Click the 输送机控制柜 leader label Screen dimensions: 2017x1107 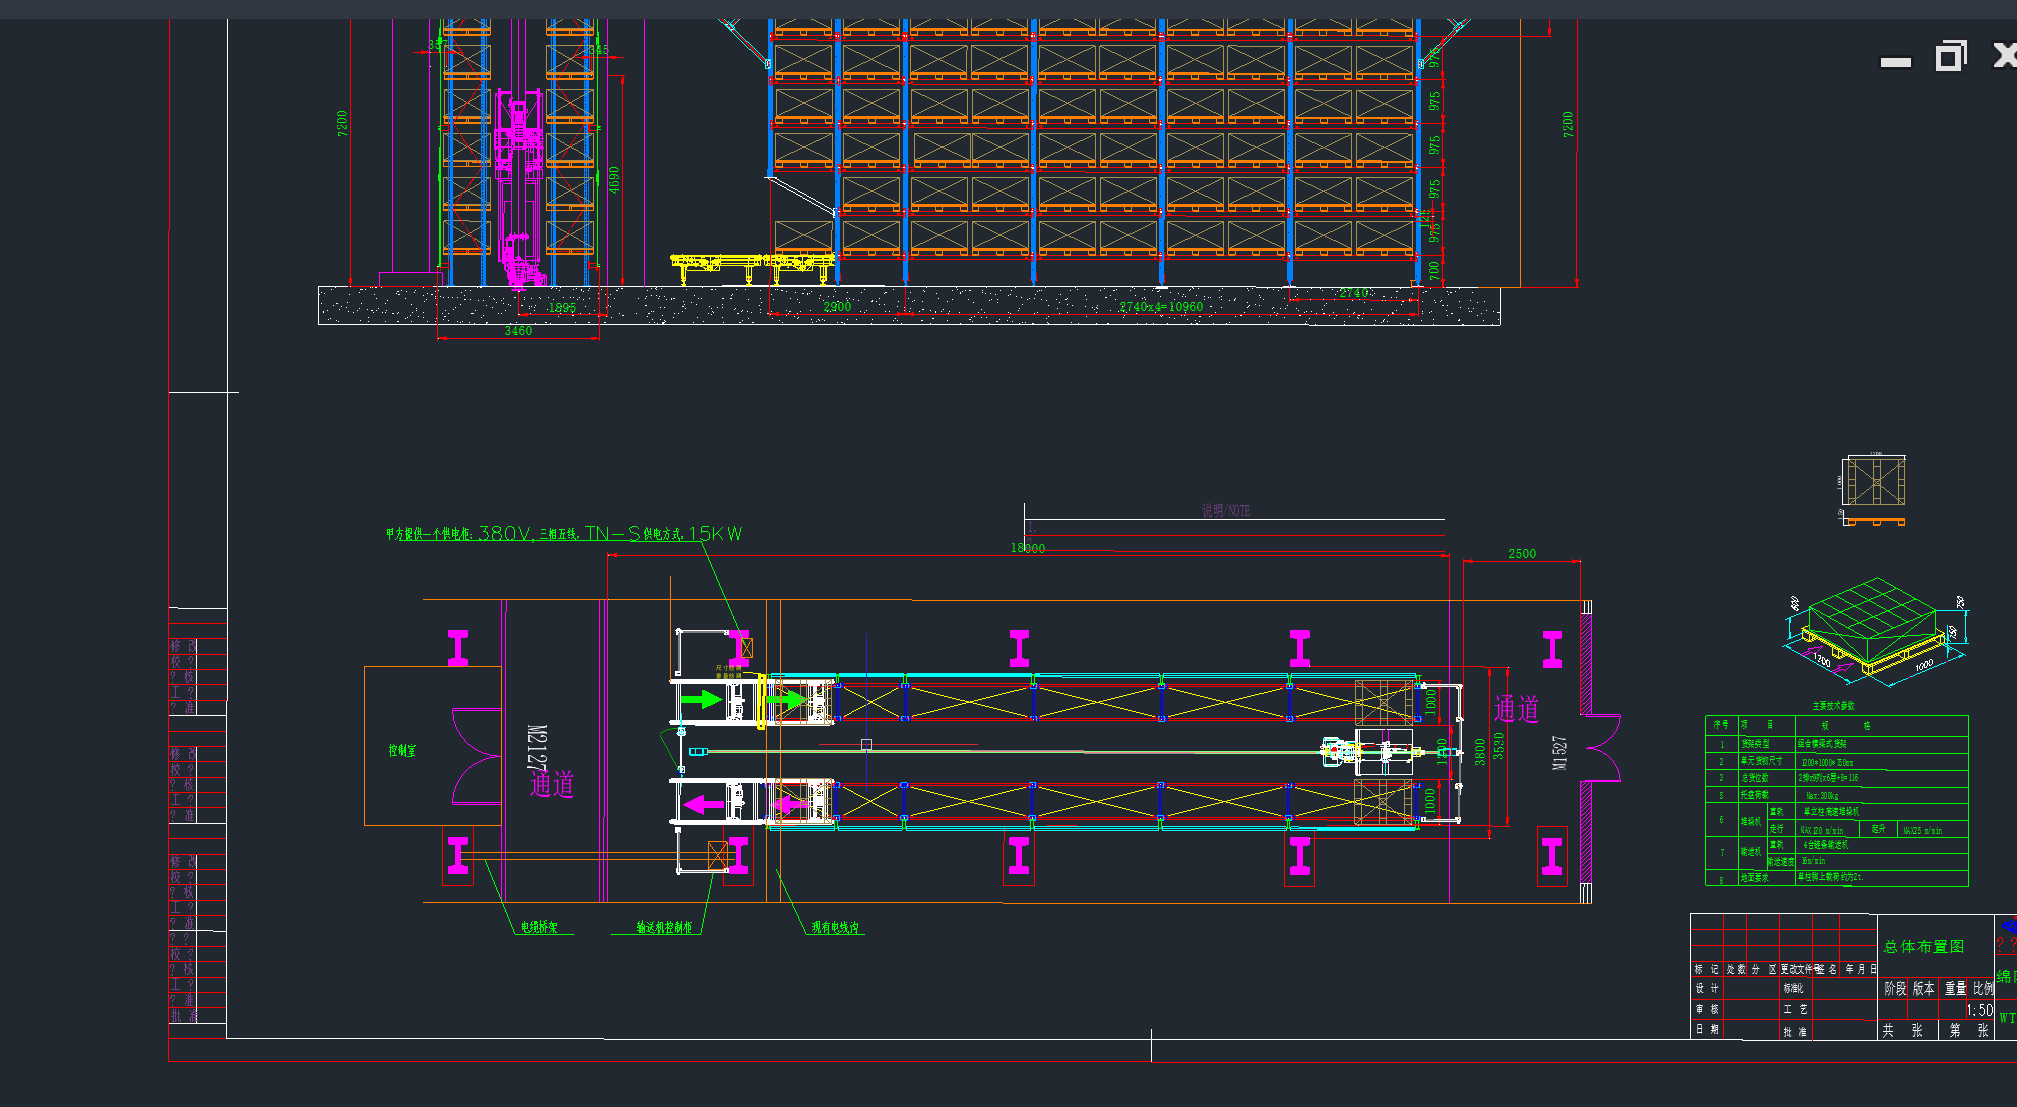point(664,928)
